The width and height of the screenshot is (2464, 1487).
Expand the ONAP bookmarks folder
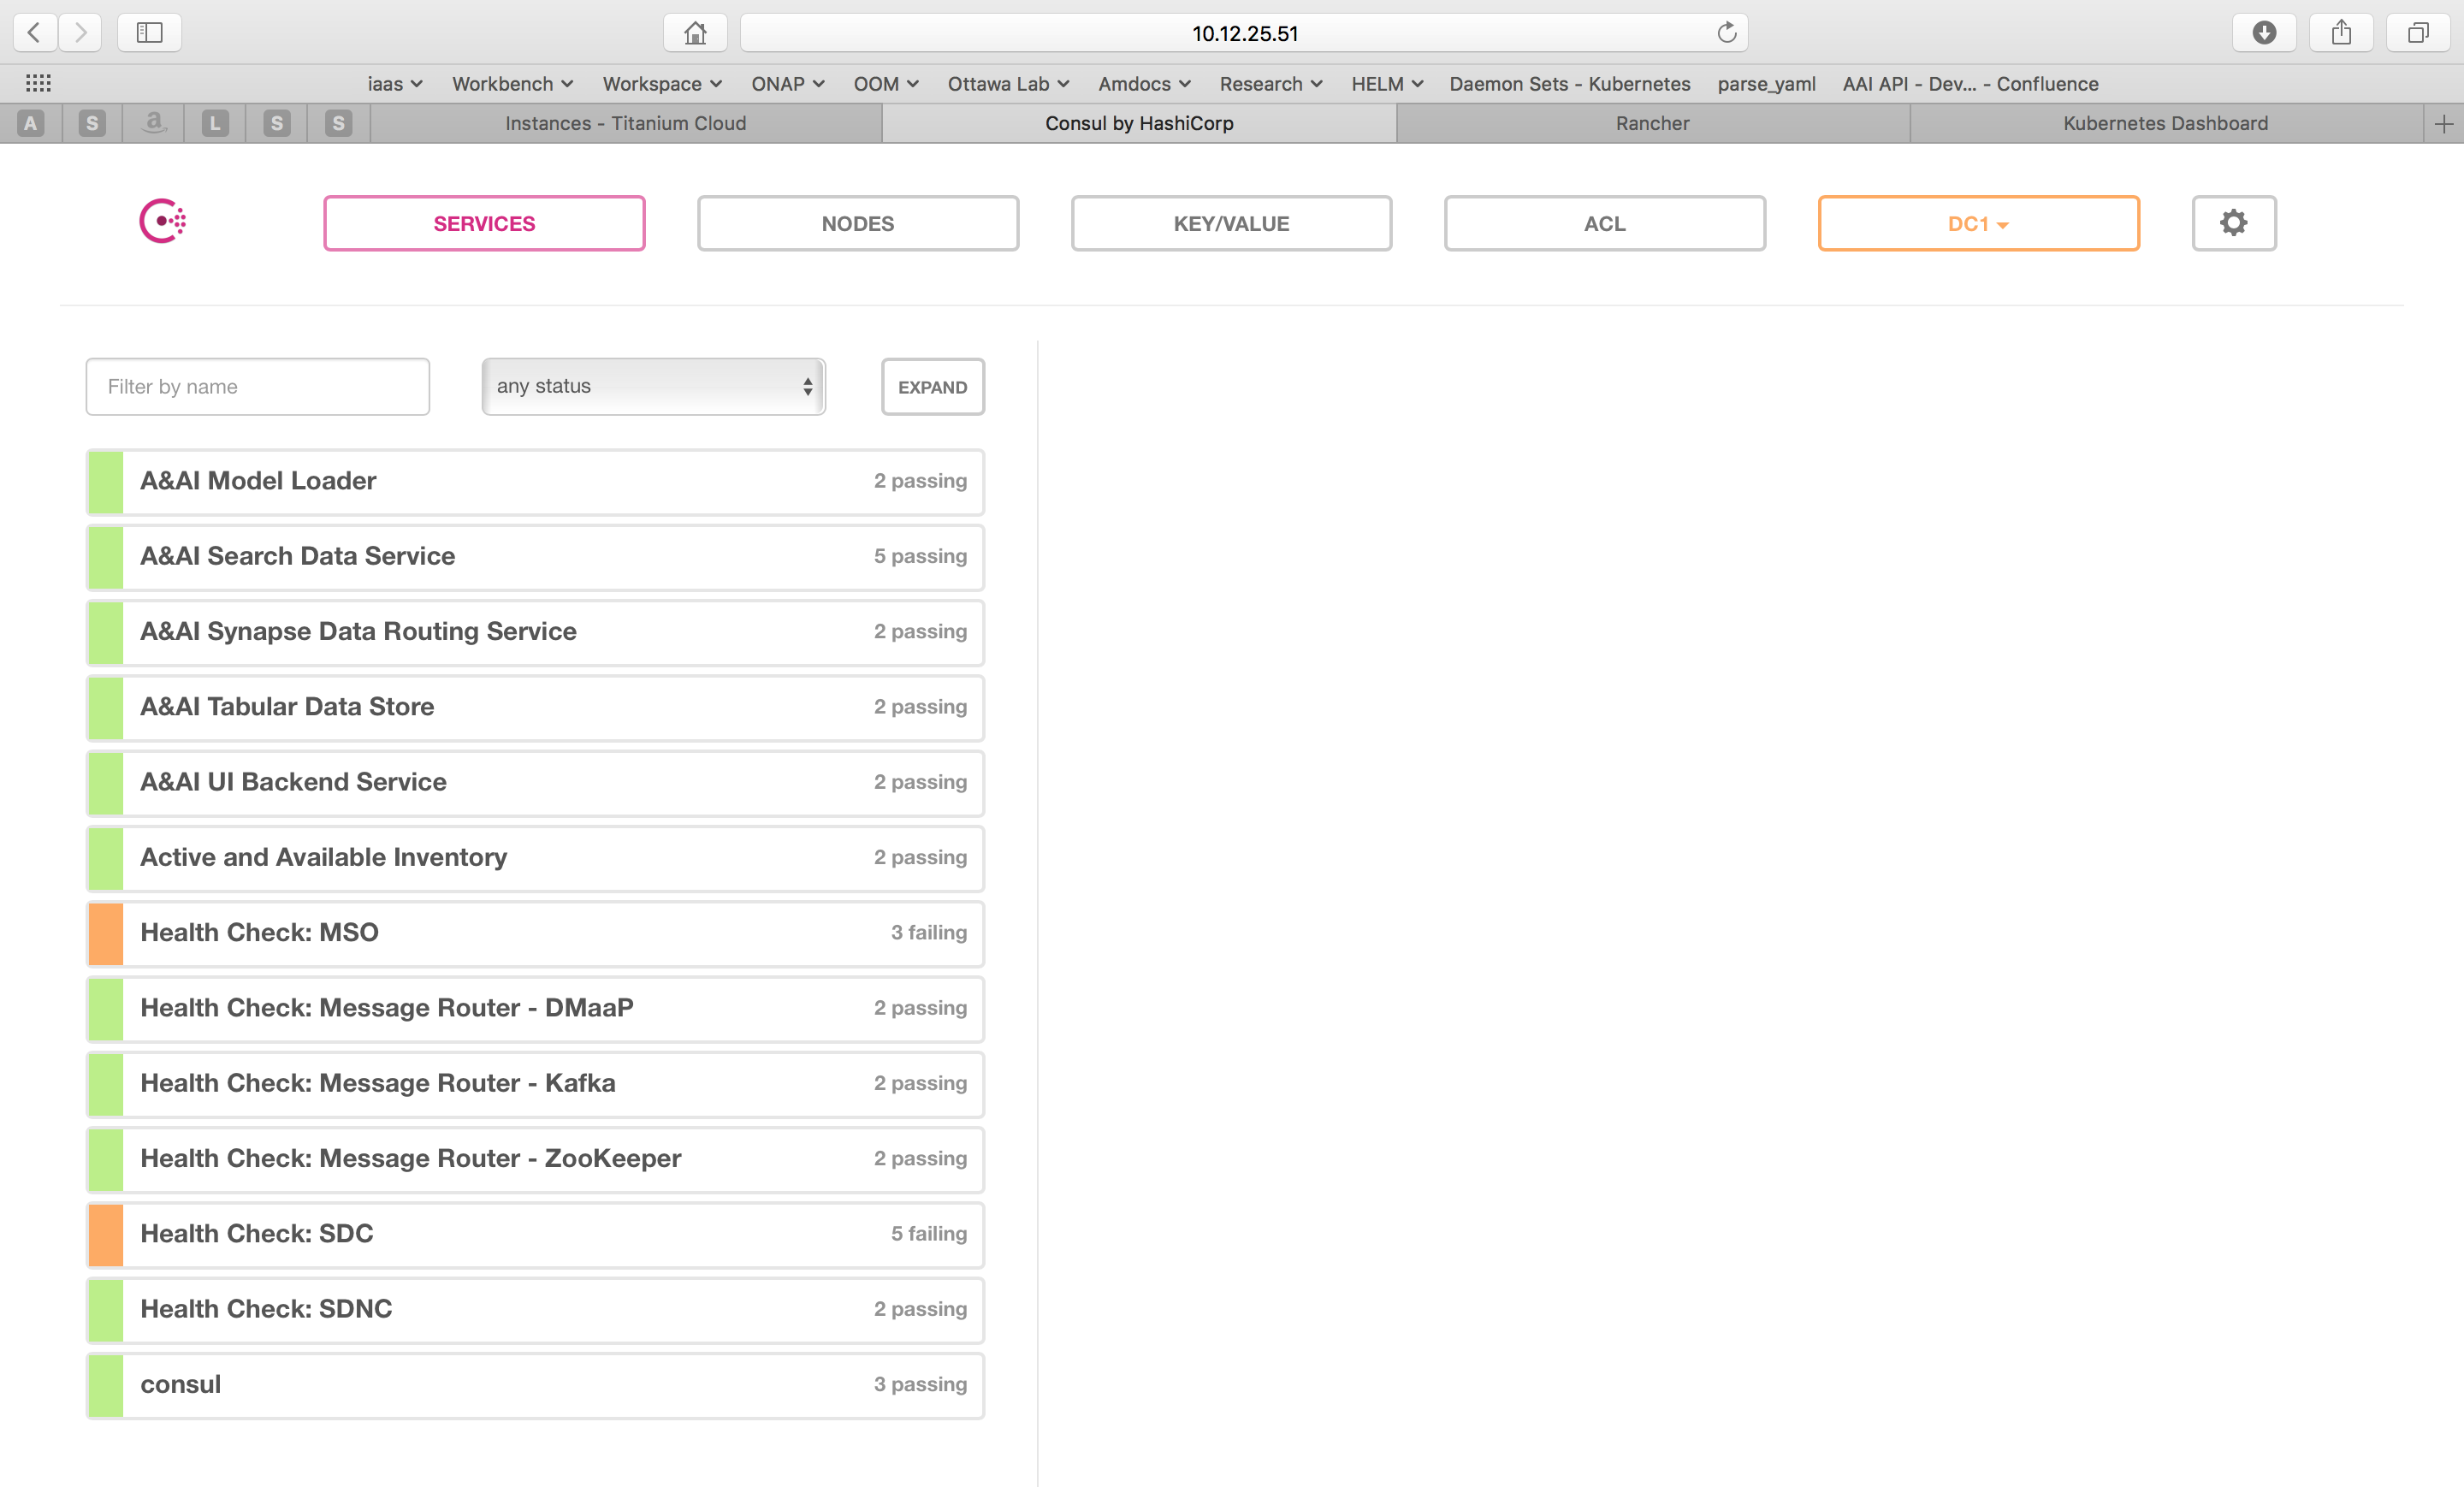pyautogui.click(x=787, y=84)
